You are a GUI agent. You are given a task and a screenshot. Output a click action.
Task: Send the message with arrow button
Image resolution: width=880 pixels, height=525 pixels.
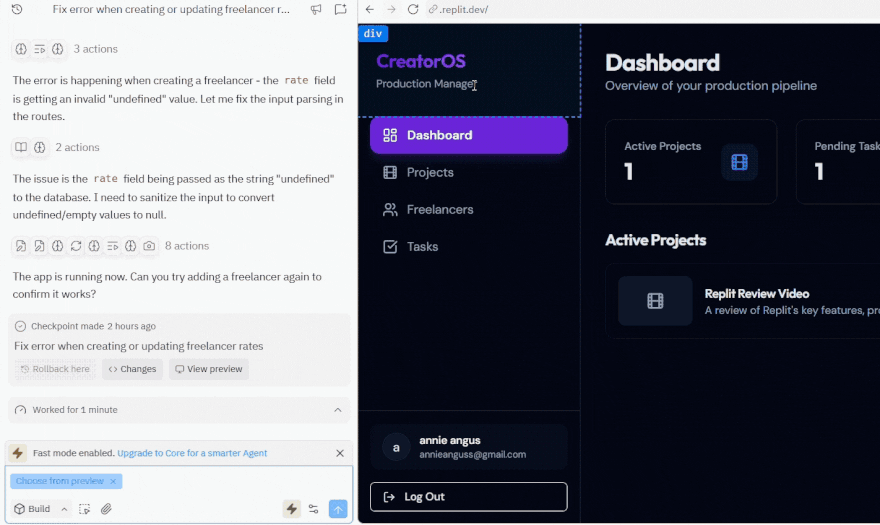tap(338, 509)
